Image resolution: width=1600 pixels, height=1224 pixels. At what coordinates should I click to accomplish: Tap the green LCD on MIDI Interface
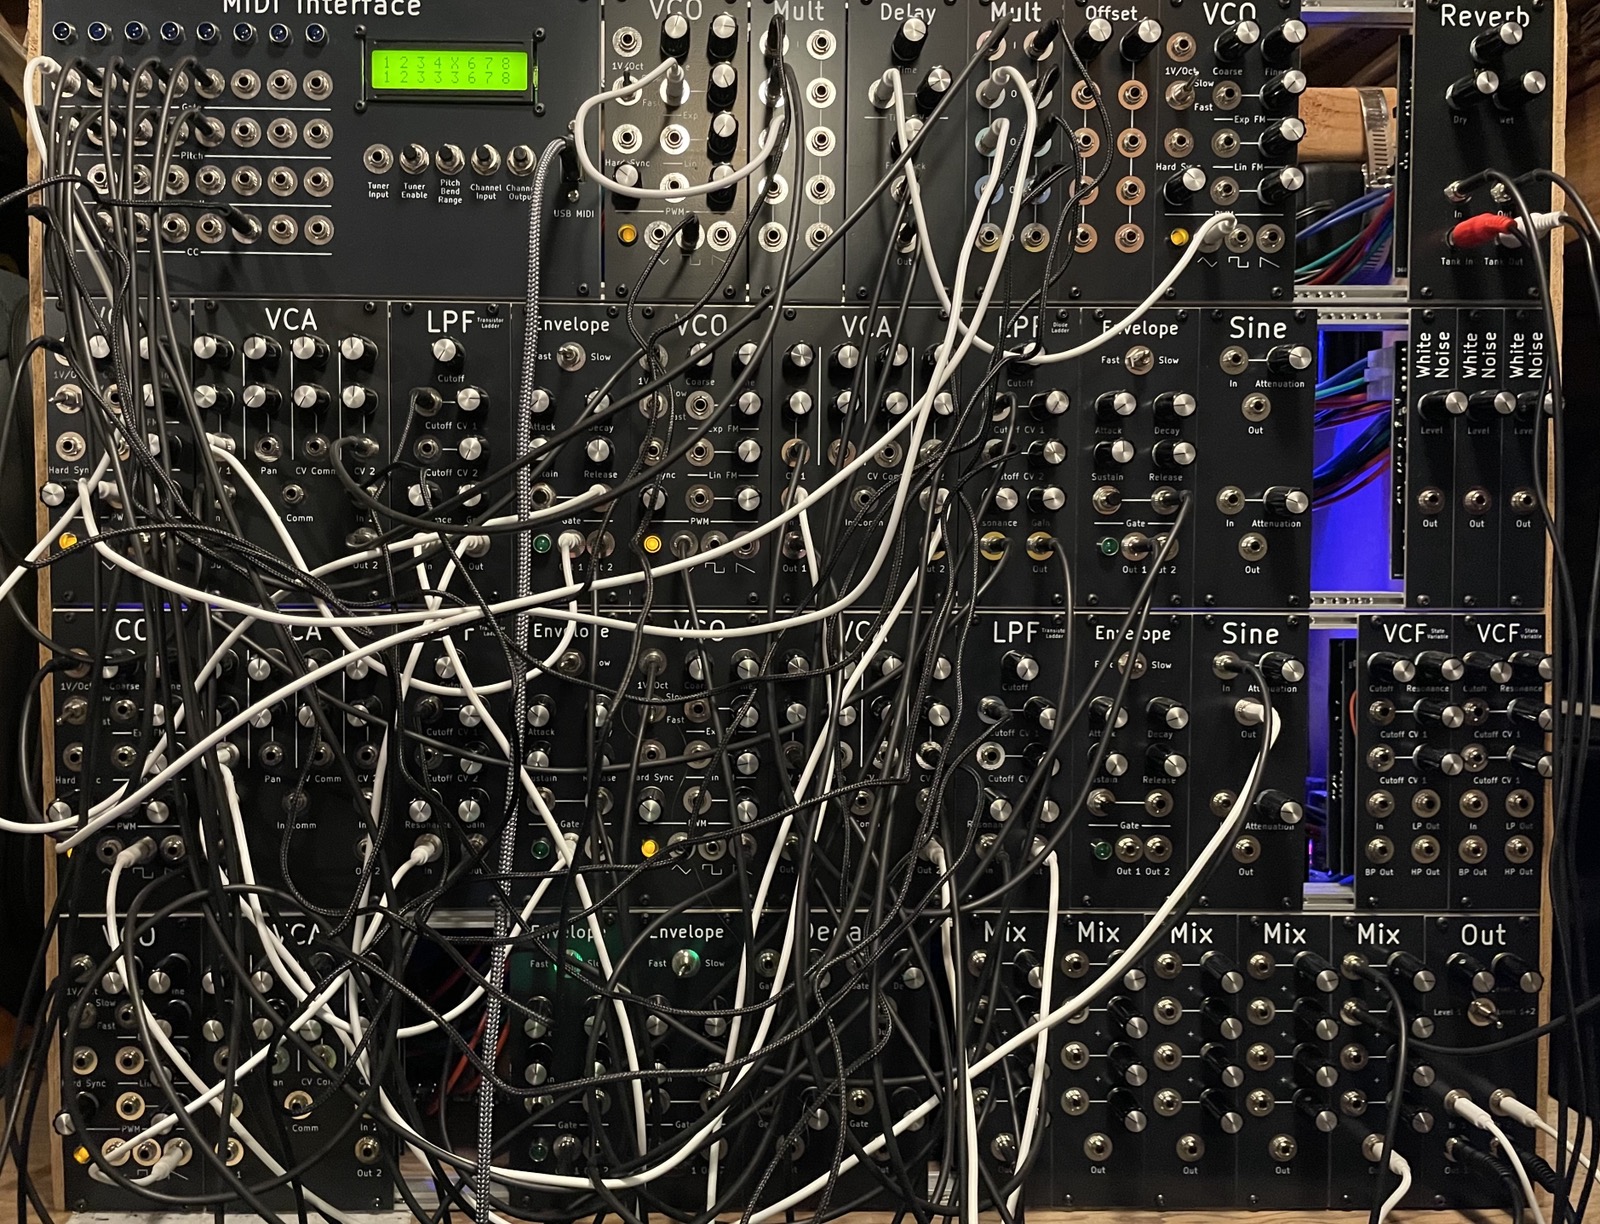tap(448, 69)
